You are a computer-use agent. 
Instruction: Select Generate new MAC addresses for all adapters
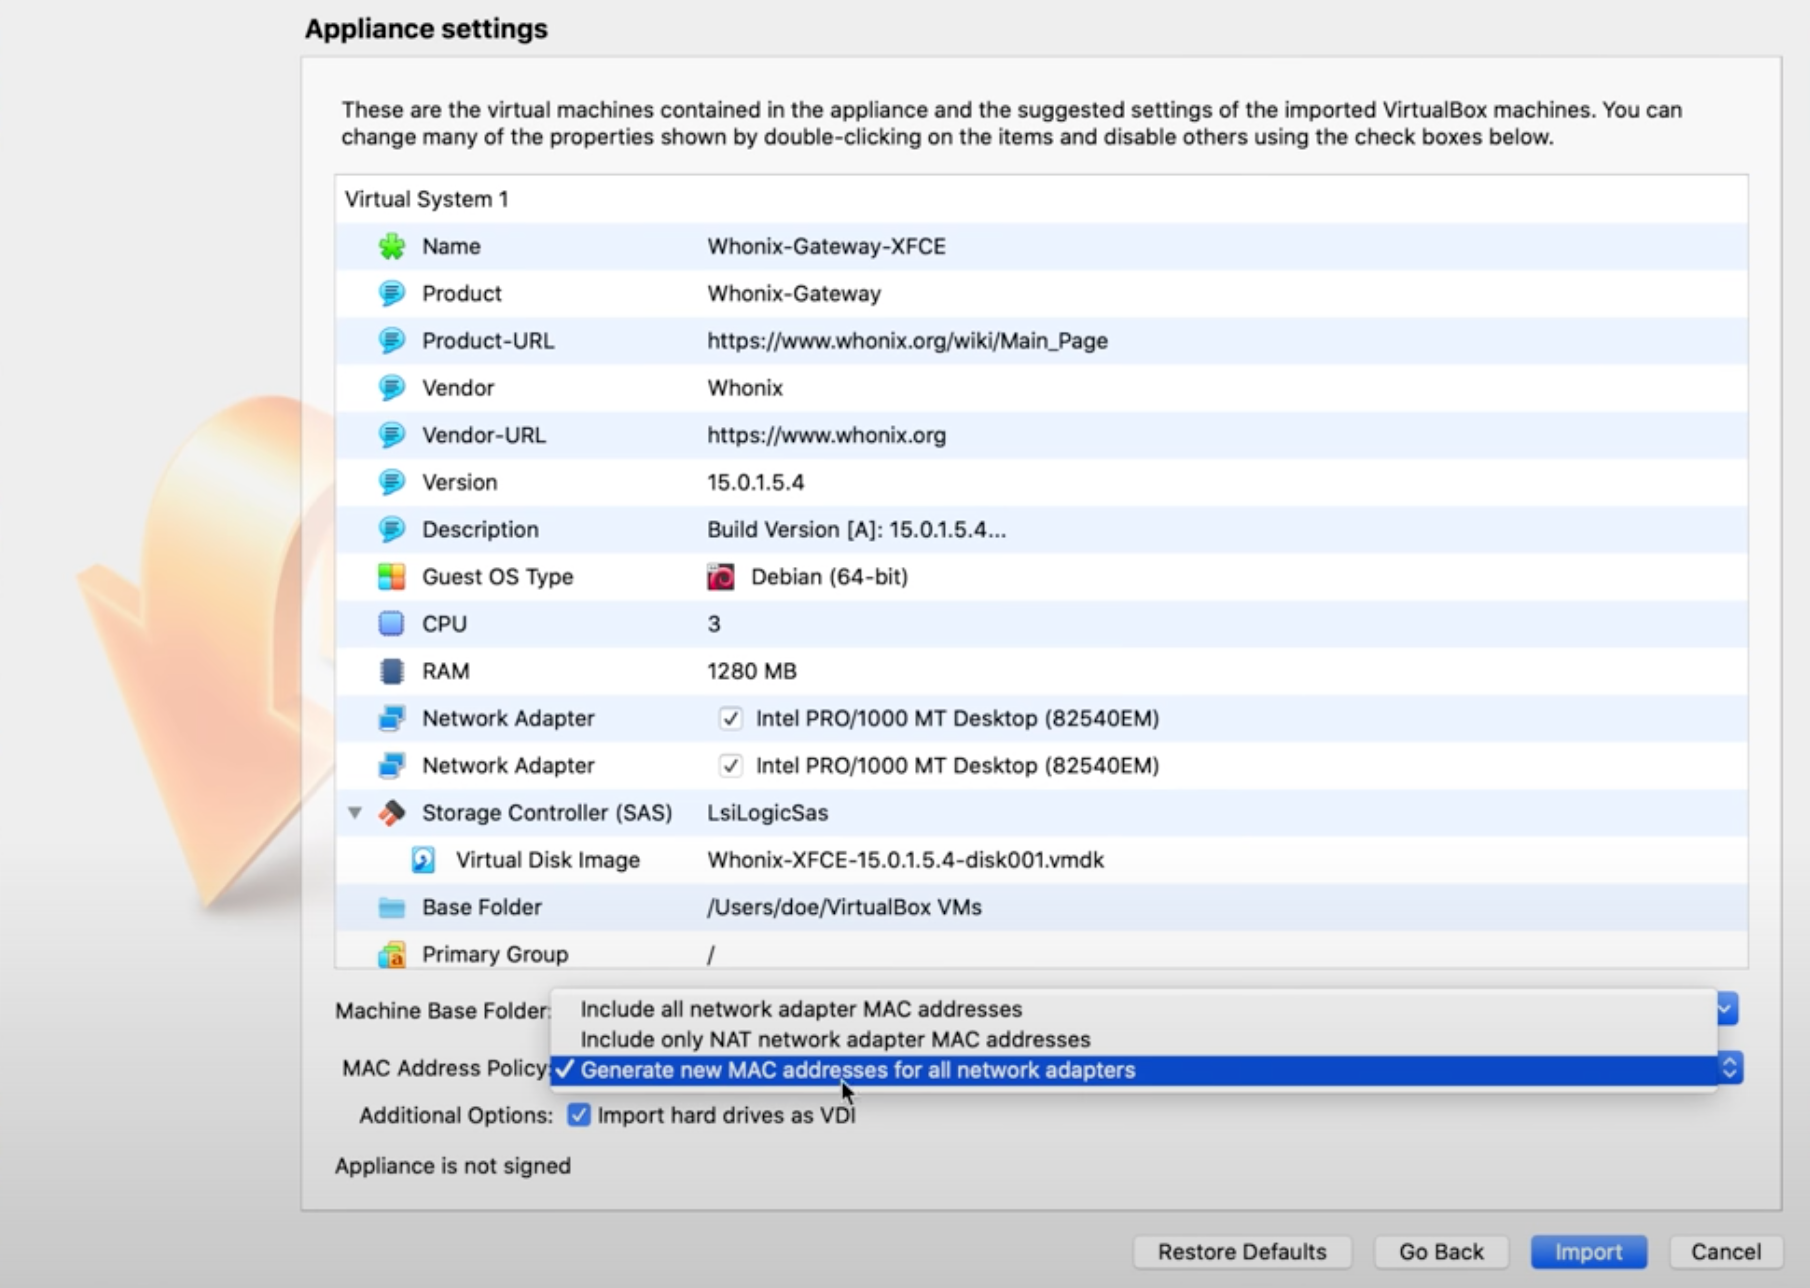tap(1133, 1070)
